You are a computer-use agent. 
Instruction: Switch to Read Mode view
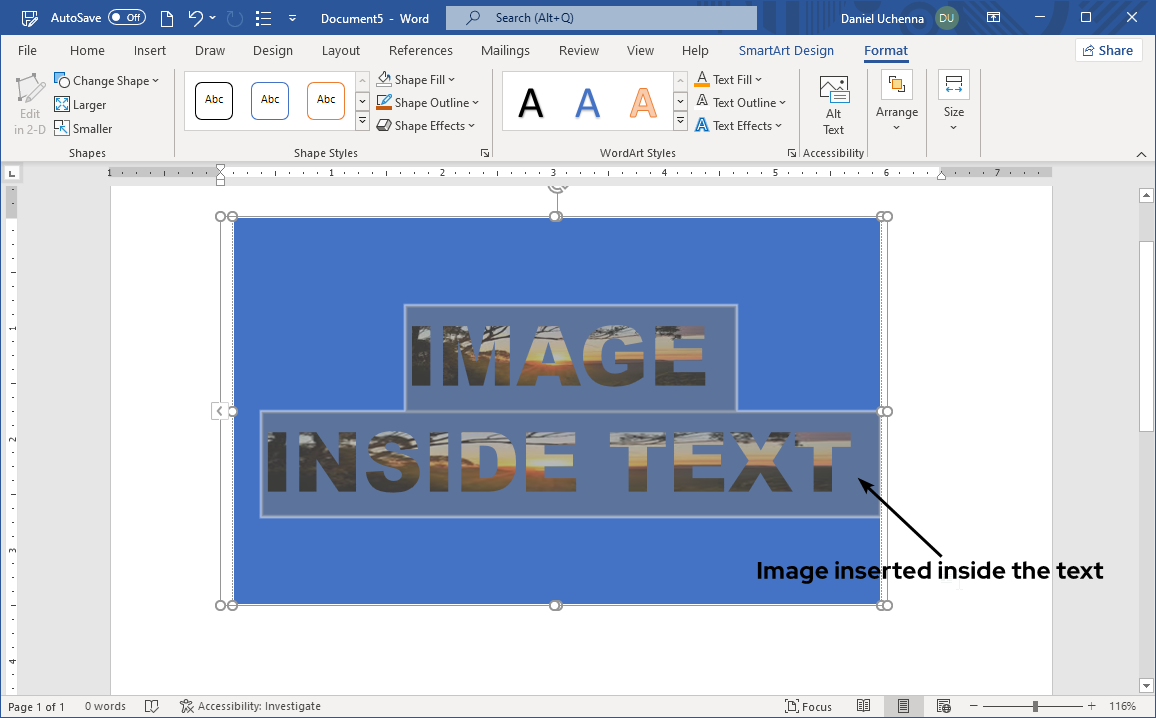[x=864, y=705]
